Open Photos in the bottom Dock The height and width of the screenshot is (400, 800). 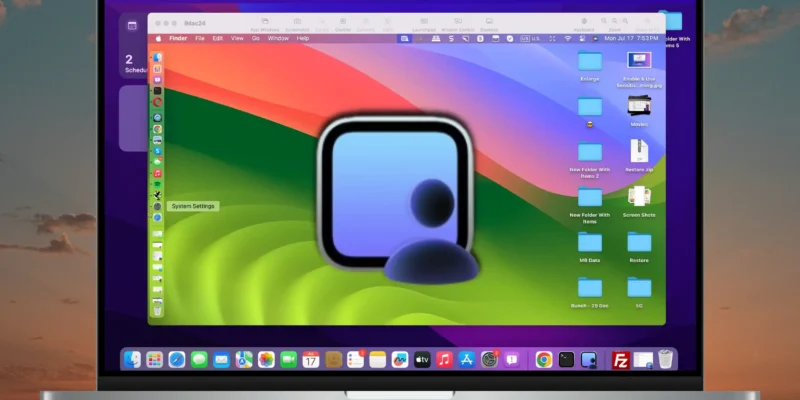tap(266, 360)
